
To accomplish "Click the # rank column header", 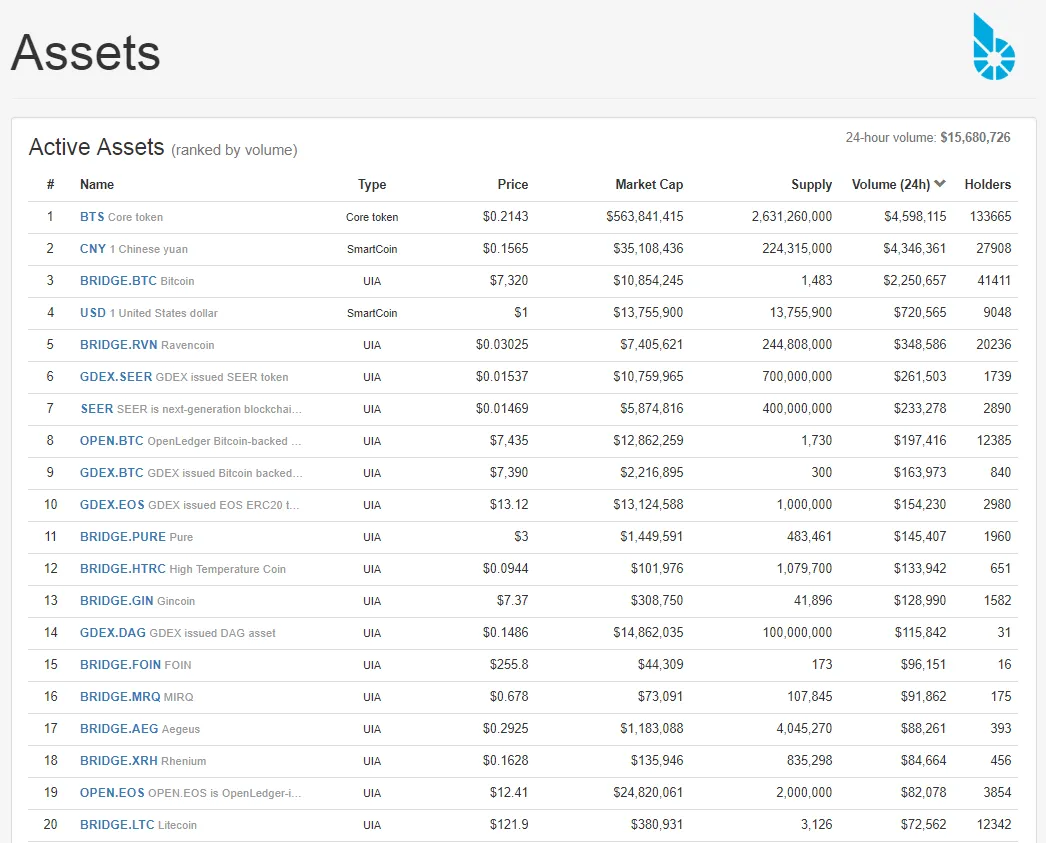I will (x=51, y=185).
